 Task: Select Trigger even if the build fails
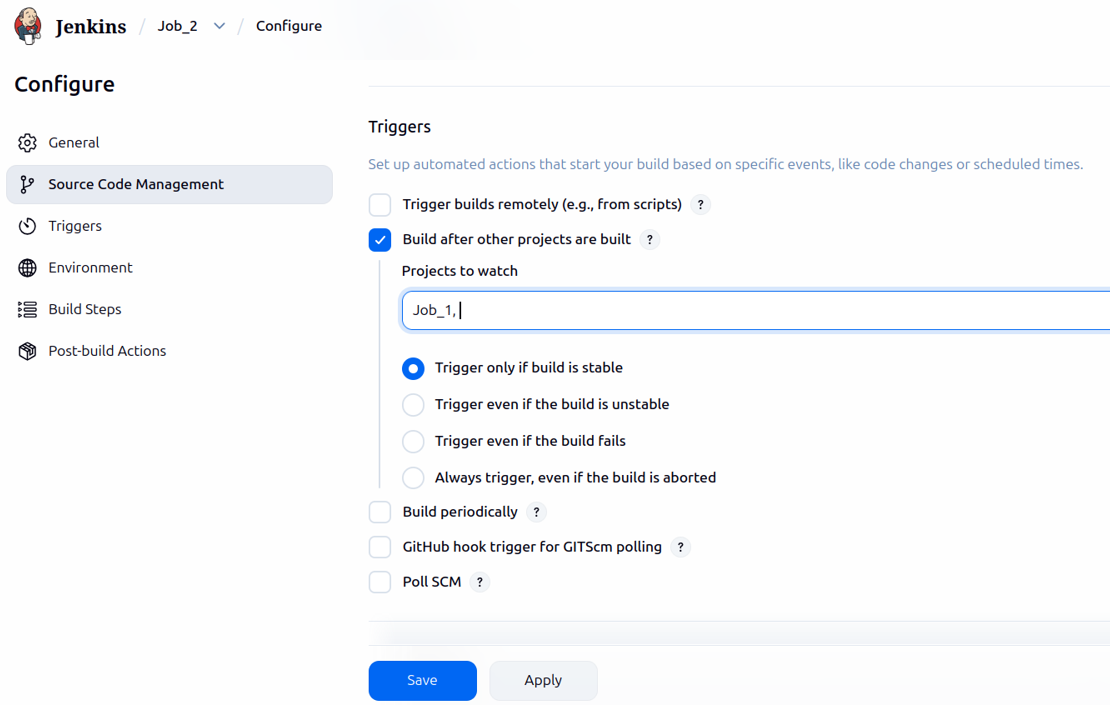point(413,441)
